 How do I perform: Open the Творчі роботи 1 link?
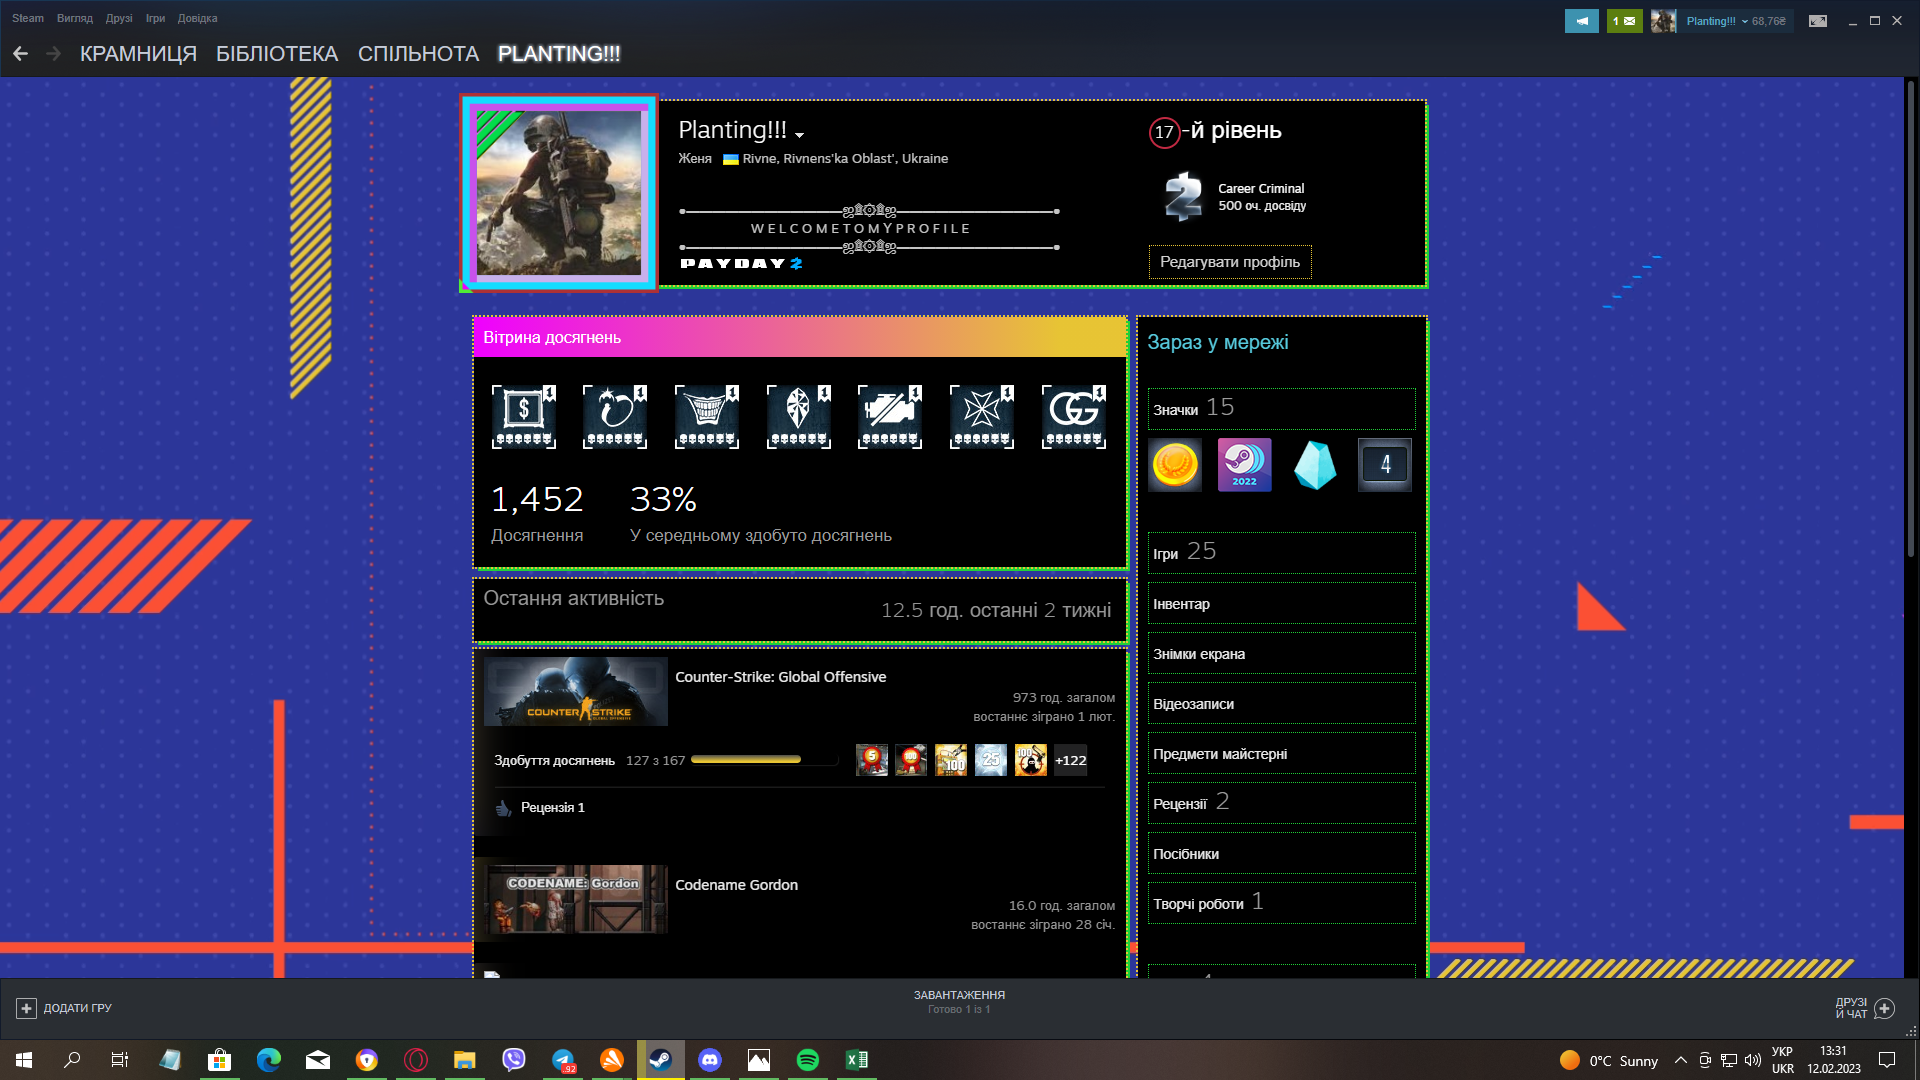click(1281, 903)
